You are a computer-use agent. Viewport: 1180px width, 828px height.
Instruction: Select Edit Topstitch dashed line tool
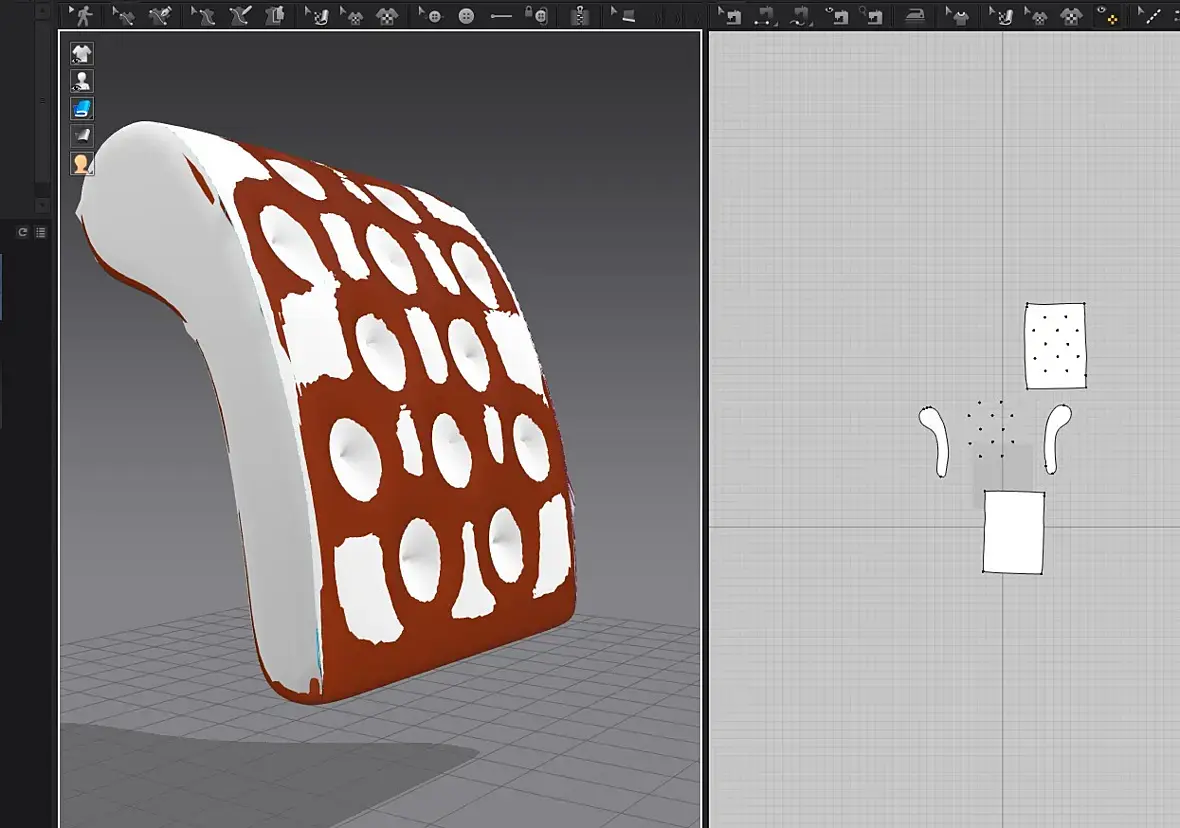[x=1149, y=14]
